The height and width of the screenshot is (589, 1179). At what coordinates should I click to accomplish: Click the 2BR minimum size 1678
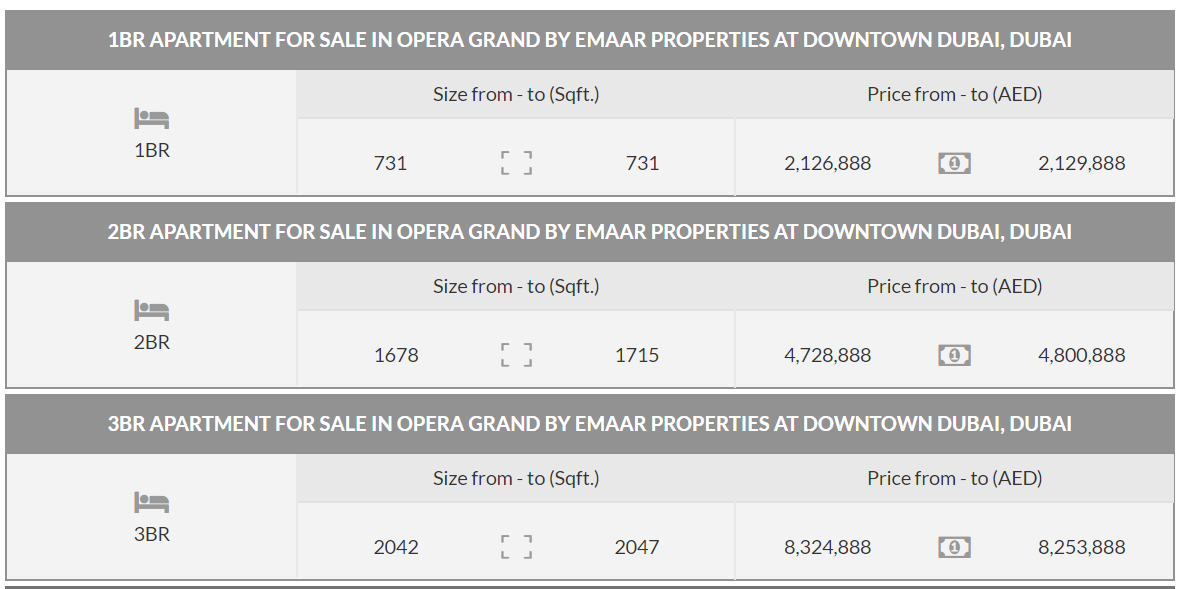click(x=396, y=355)
